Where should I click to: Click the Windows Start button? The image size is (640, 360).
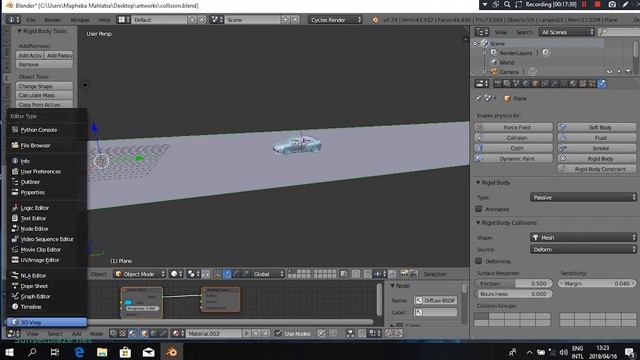coord(9,351)
